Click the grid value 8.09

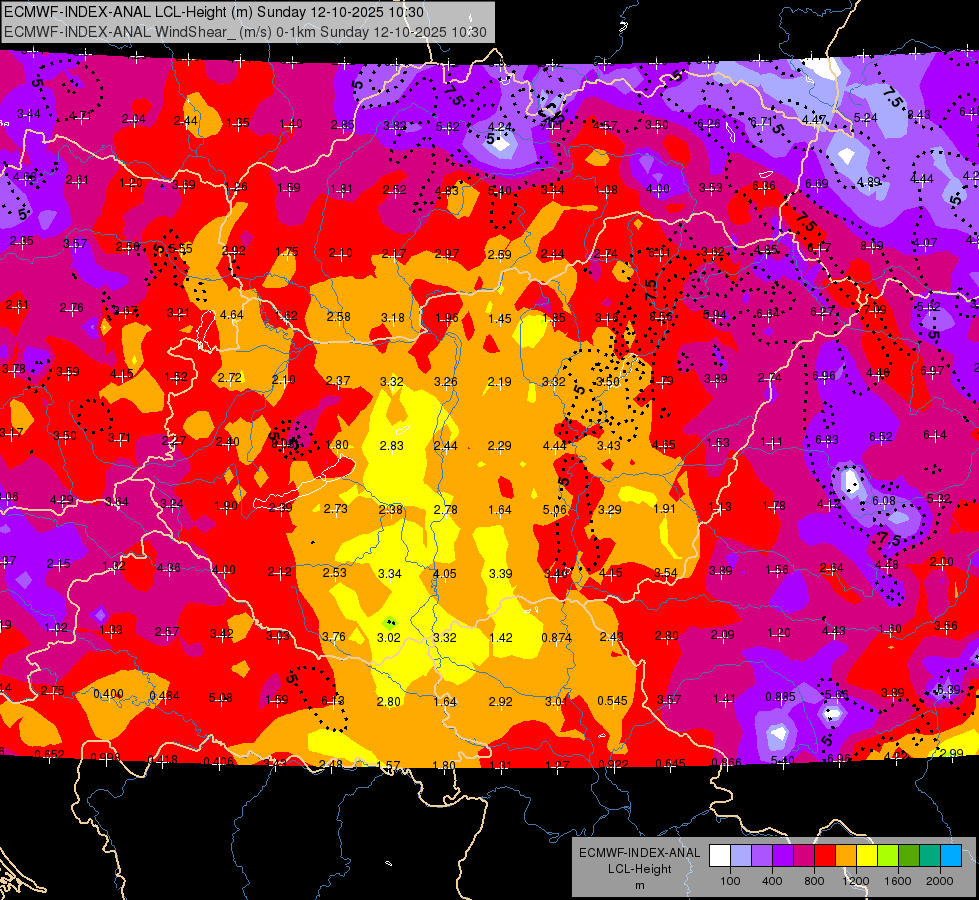pyautogui.click(x=872, y=246)
